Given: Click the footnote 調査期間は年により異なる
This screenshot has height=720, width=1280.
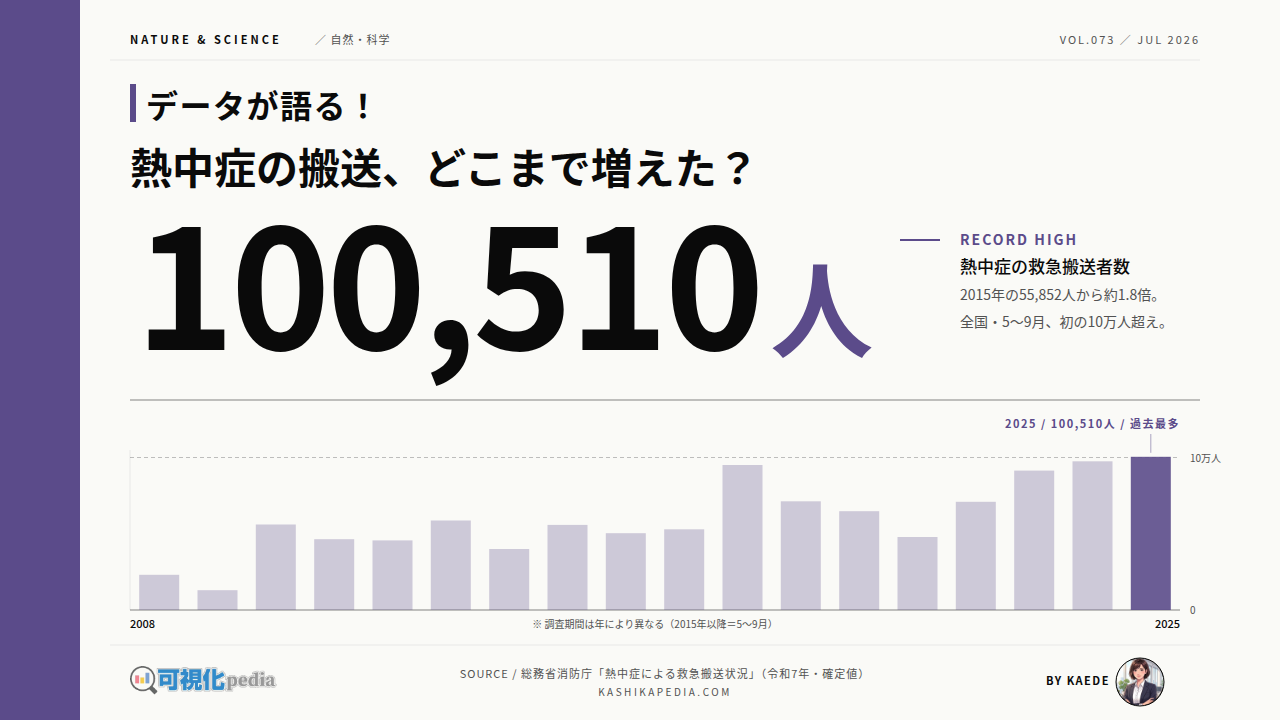Looking at the screenshot, I should [x=652, y=624].
